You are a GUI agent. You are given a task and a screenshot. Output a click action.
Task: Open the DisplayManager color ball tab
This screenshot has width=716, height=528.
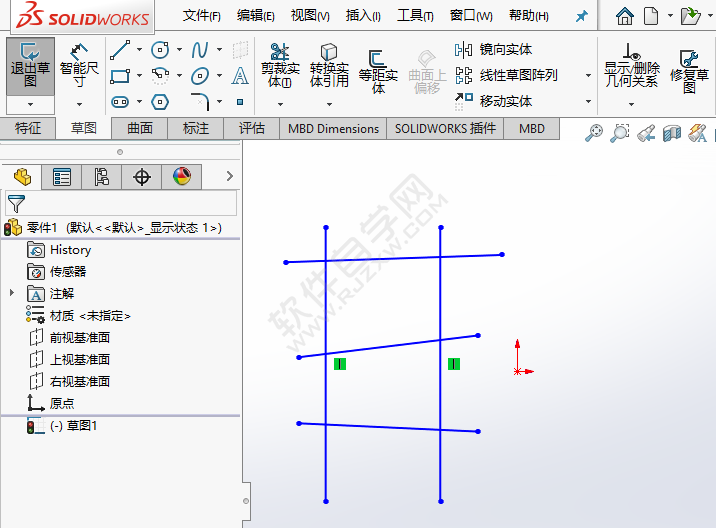pyautogui.click(x=182, y=177)
